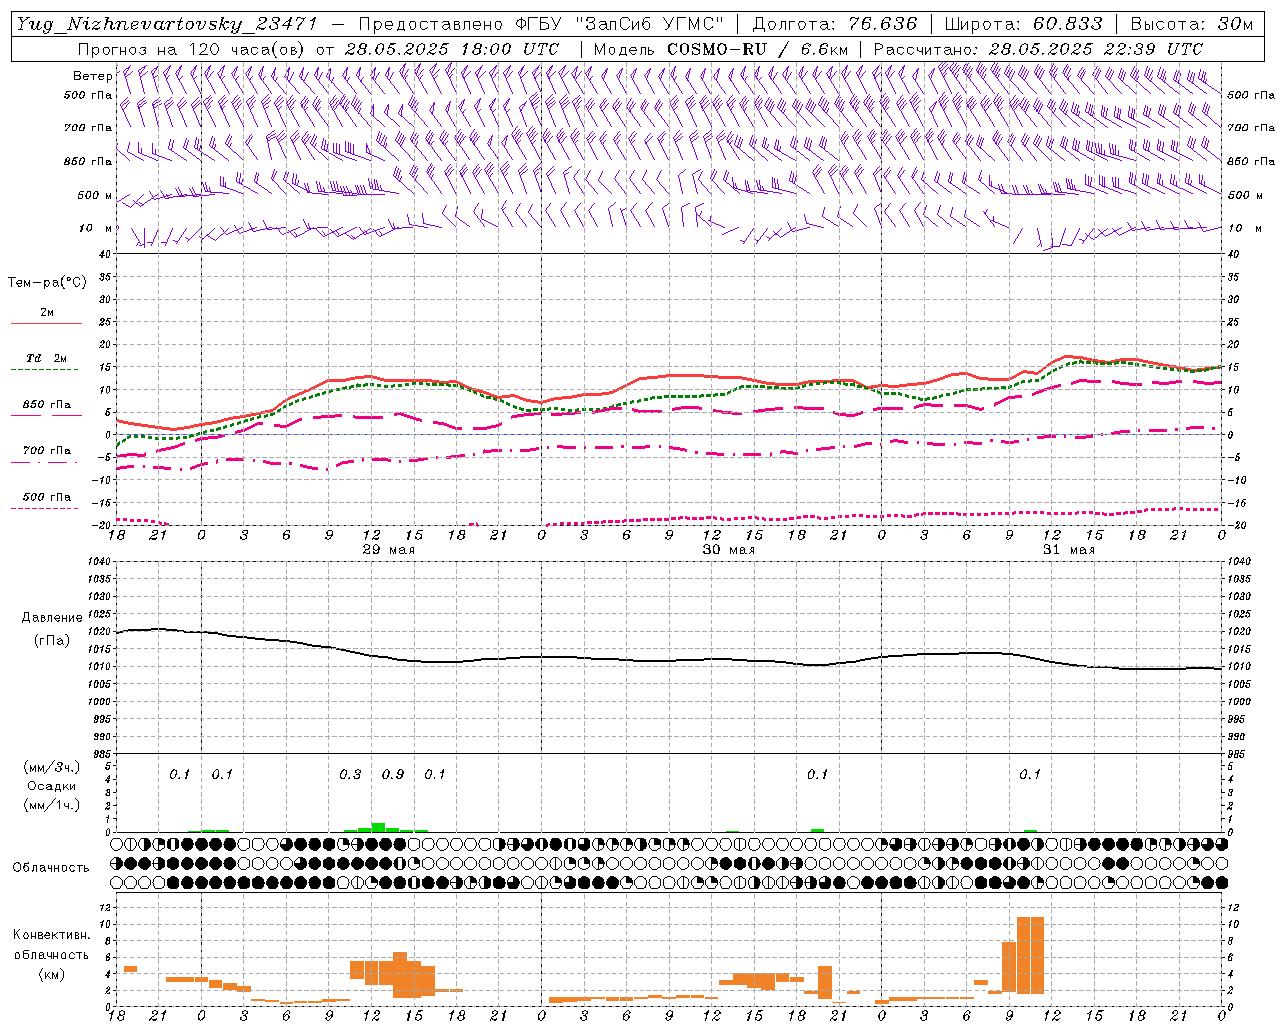
Task: Select the 31 мая date label
Action: point(1069,550)
